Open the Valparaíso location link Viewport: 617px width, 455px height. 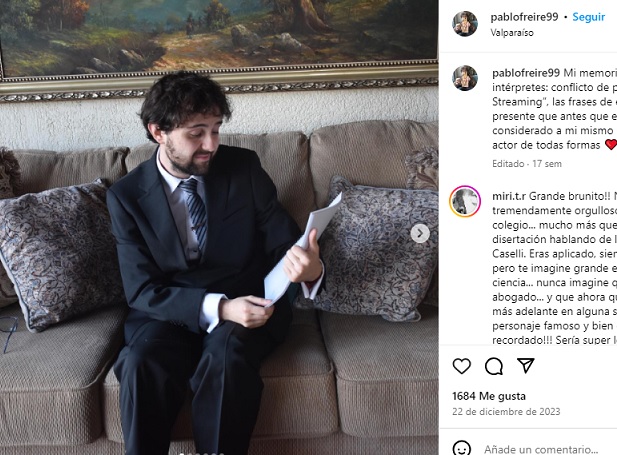pyautogui.click(x=512, y=33)
